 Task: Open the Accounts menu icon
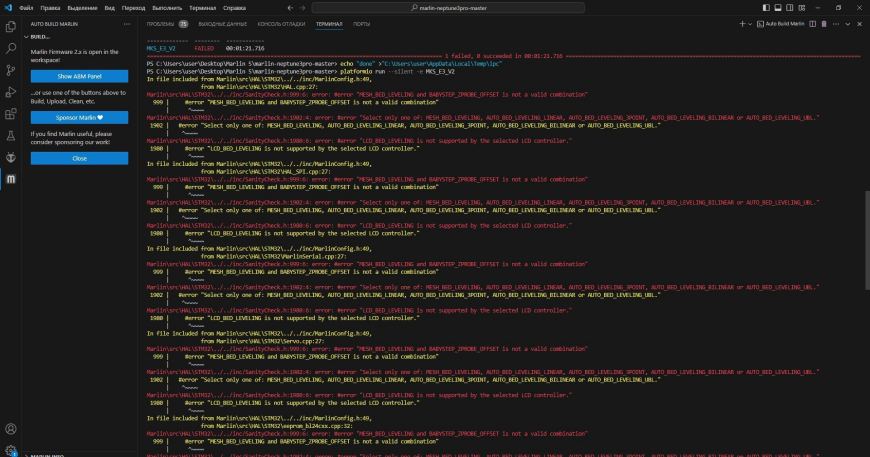(11, 429)
